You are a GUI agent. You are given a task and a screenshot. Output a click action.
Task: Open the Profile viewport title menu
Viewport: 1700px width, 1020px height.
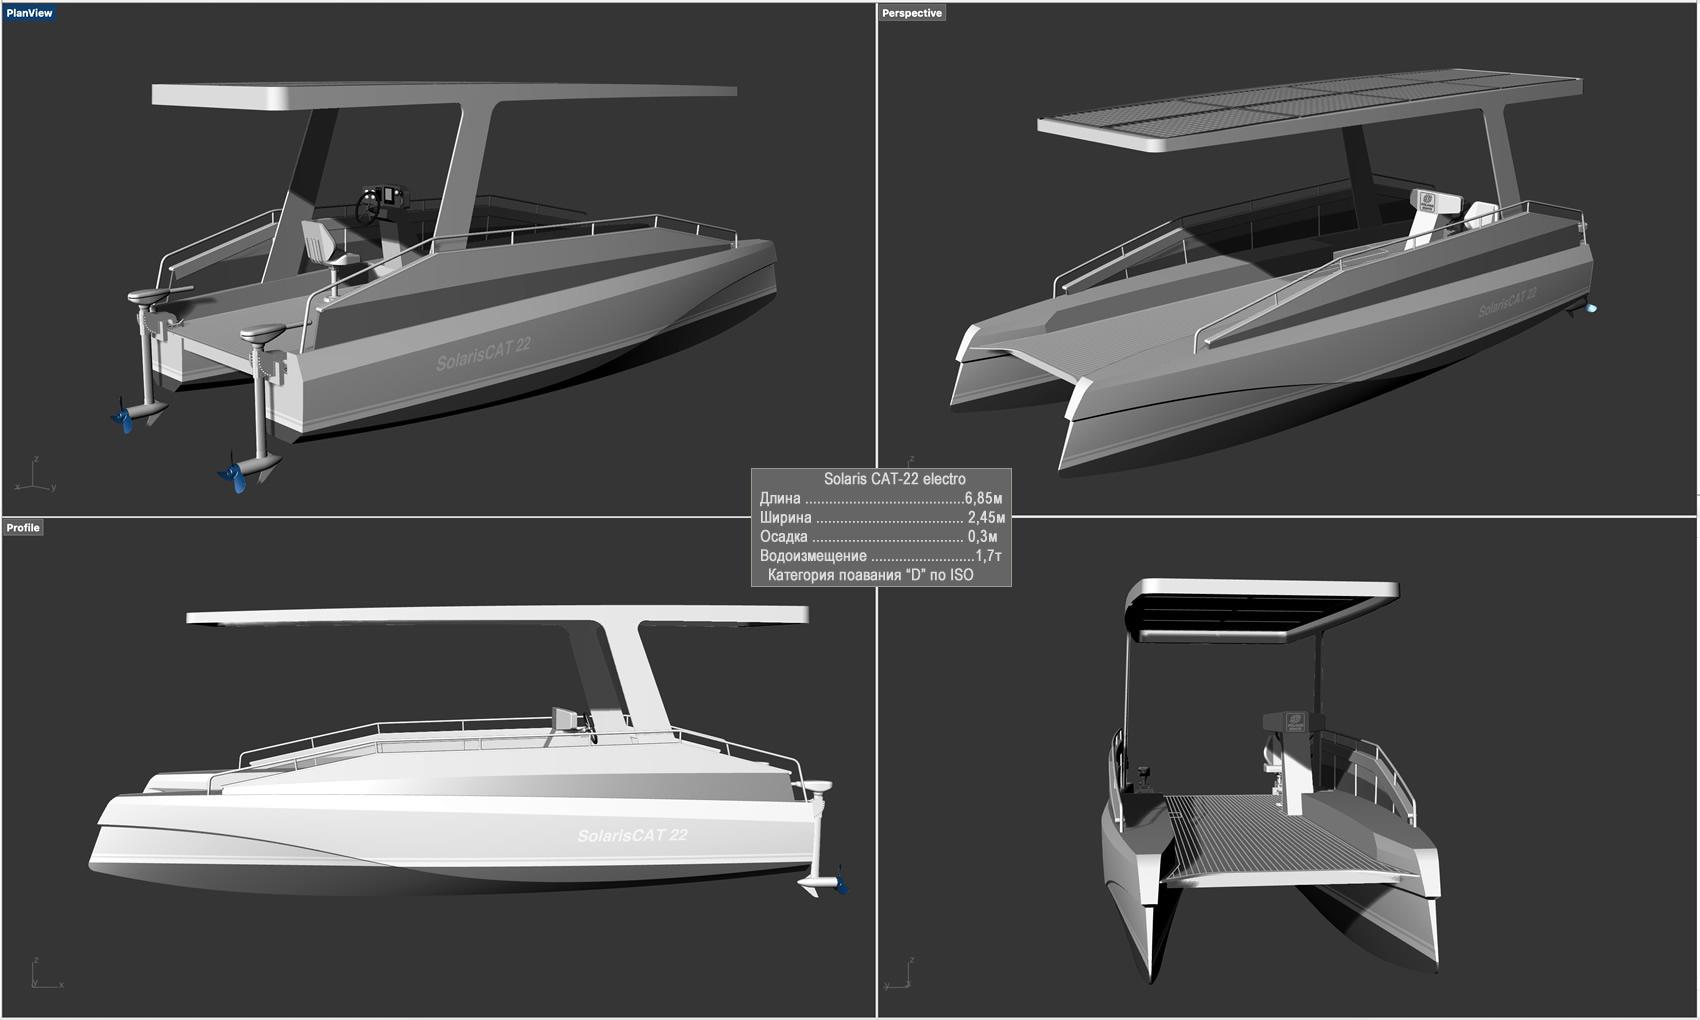(23, 528)
